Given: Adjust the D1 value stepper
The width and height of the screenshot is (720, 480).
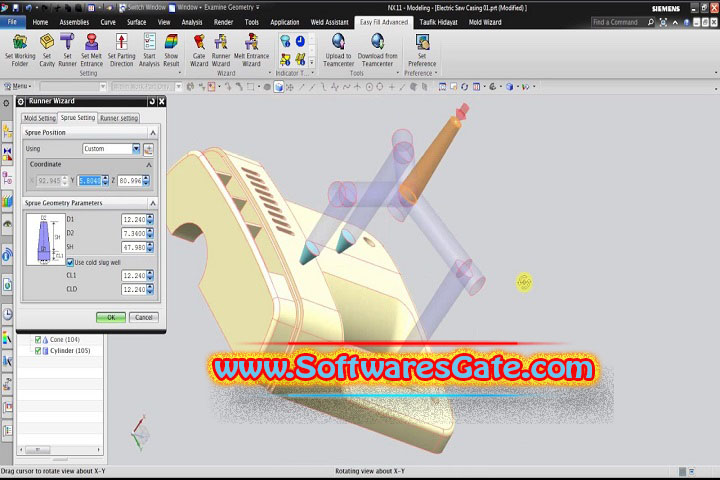Looking at the screenshot, I should (x=150, y=220).
